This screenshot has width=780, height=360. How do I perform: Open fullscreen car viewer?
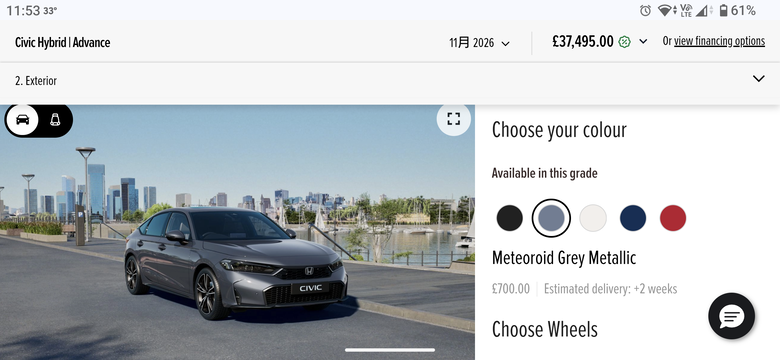pyautogui.click(x=453, y=119)
